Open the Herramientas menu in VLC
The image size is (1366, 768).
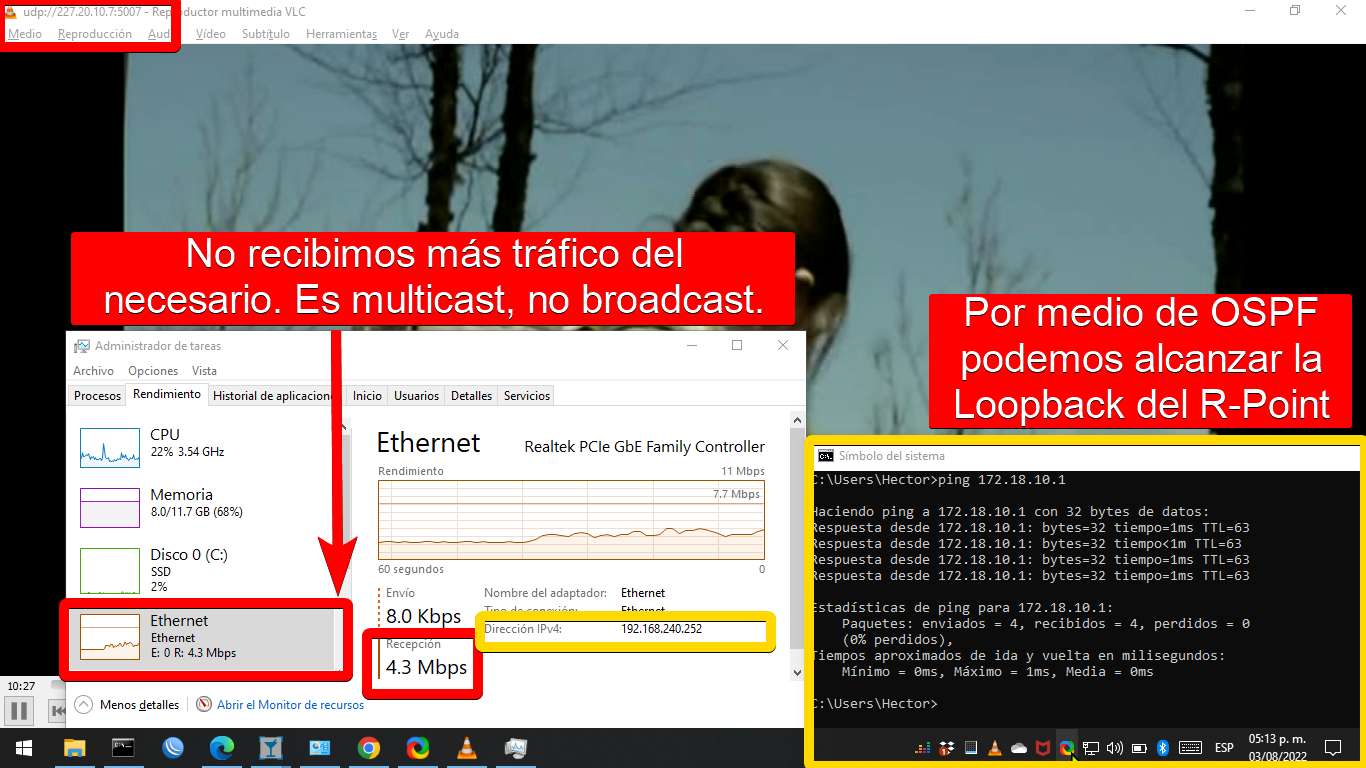coord(341,34)
